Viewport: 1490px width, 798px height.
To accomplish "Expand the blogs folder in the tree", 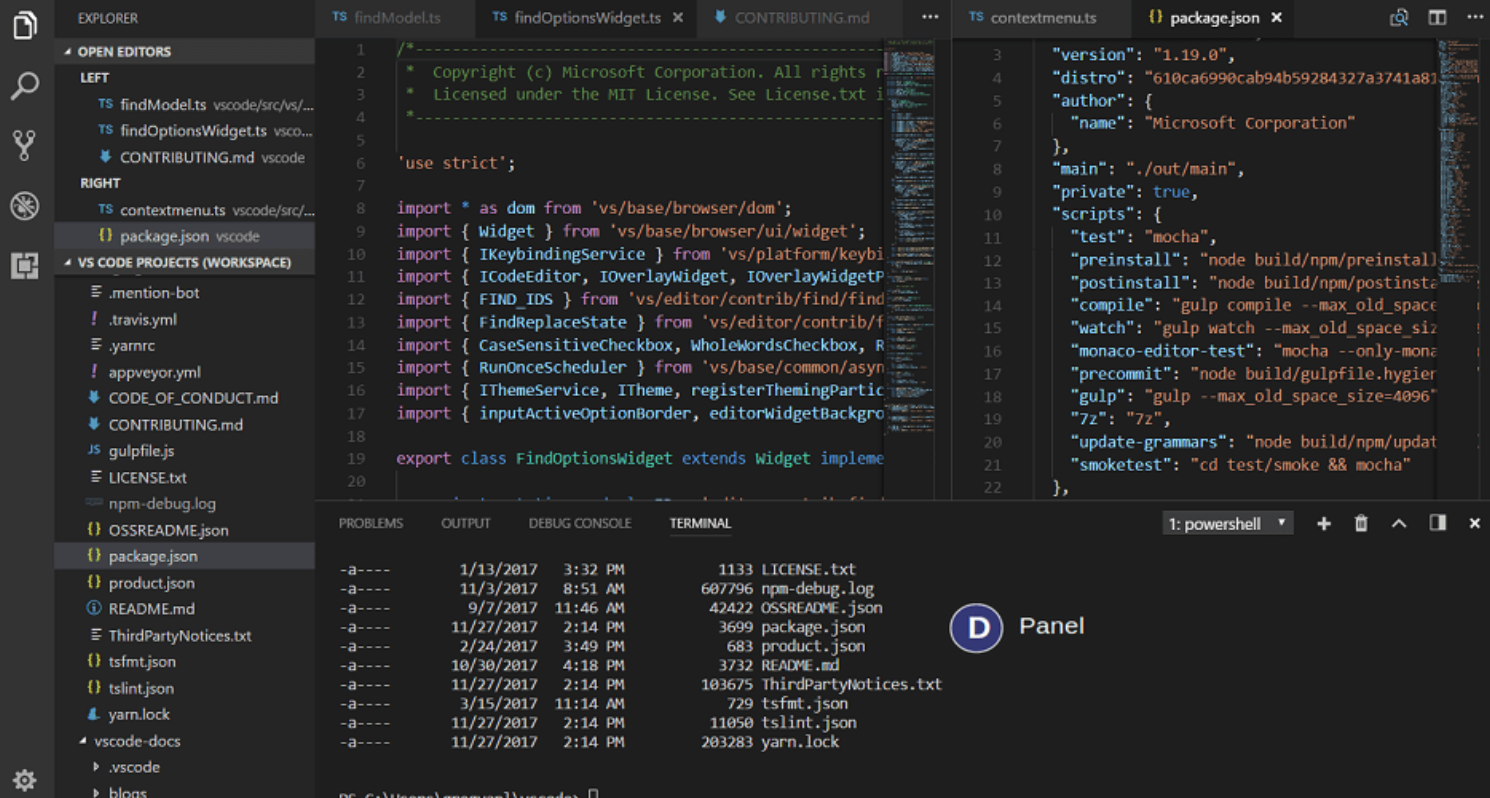I will click(126, 790).
